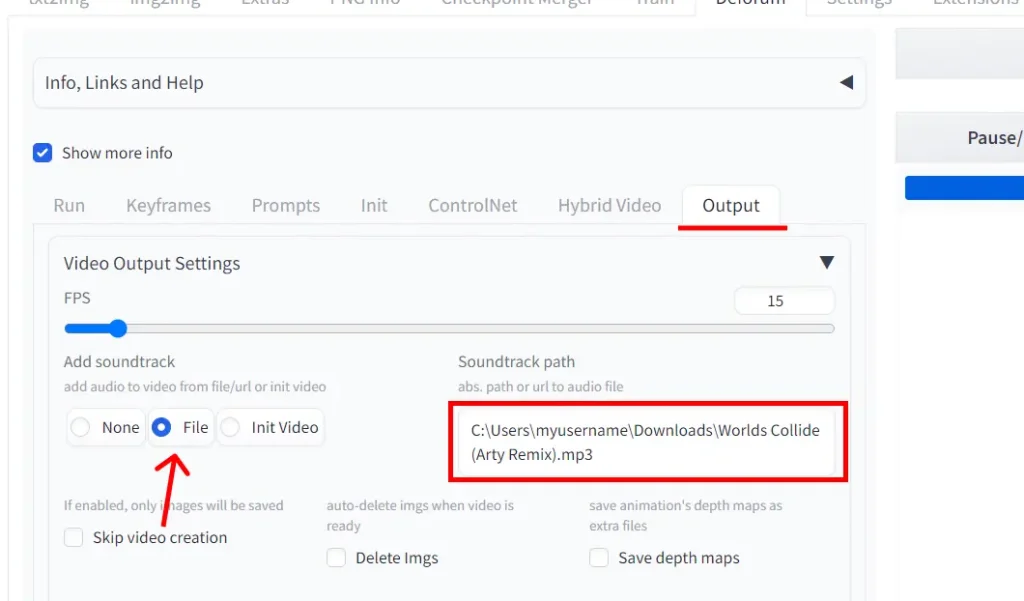The height and width of the screenshot is (601, 1024).
Task: Go to the Prompts tab
Action: click(x=286, y=206)
